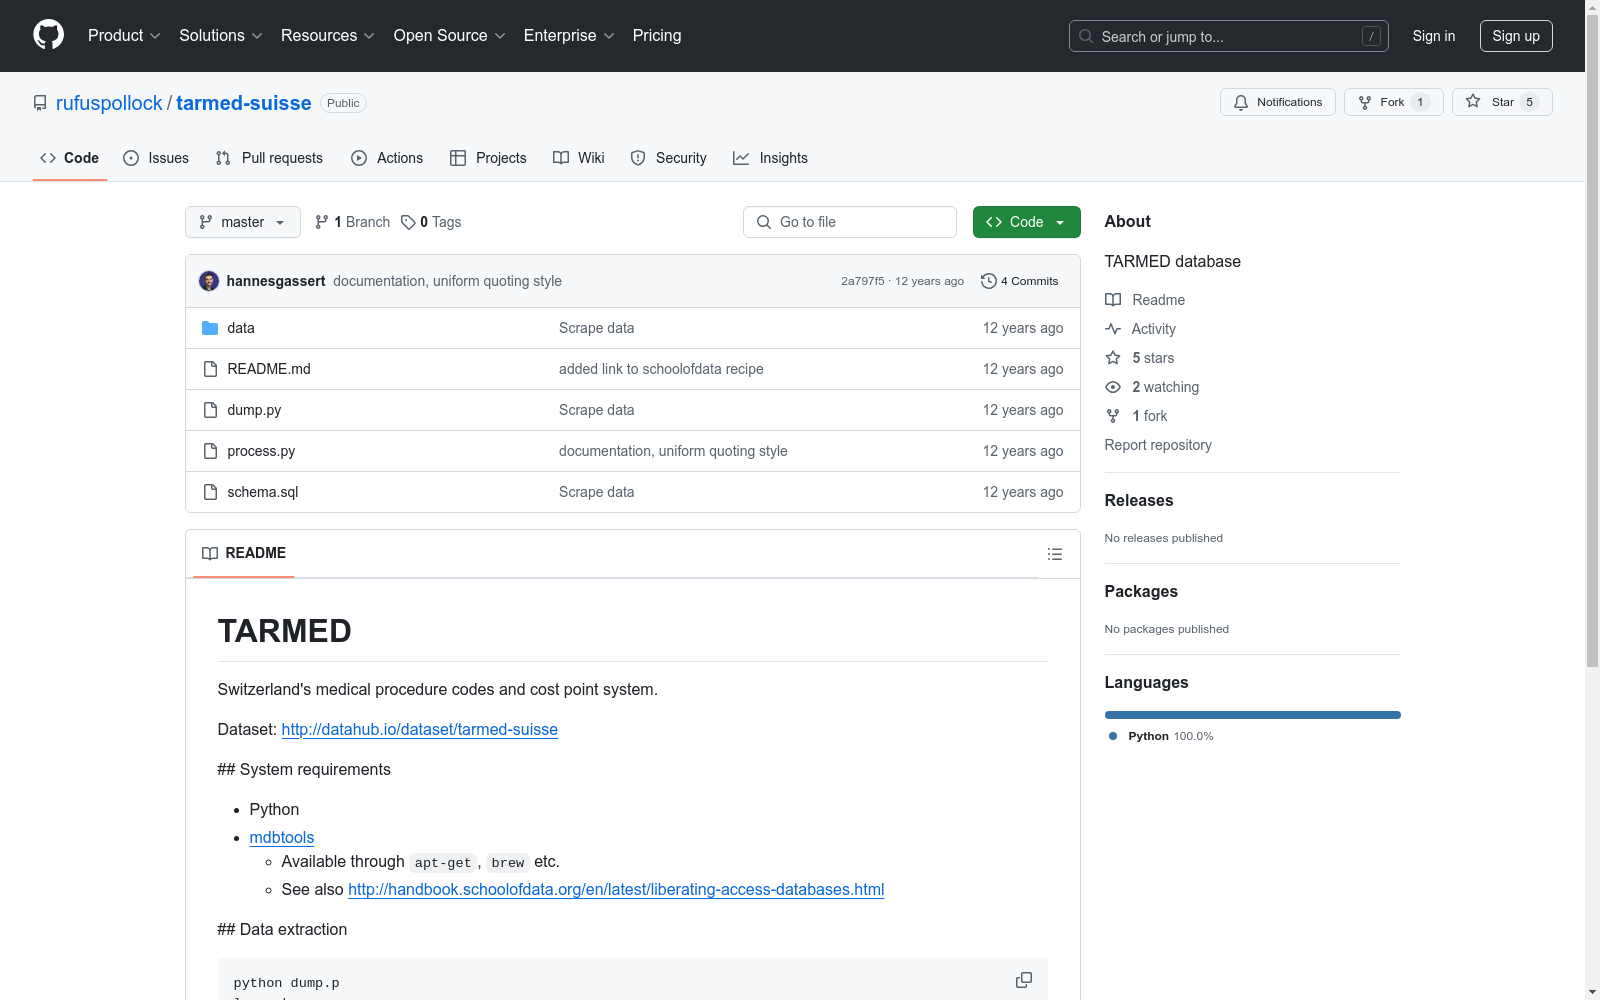Click the hannesgassert author name
The image size is (1600, 1000).
[x=276, y=281]
